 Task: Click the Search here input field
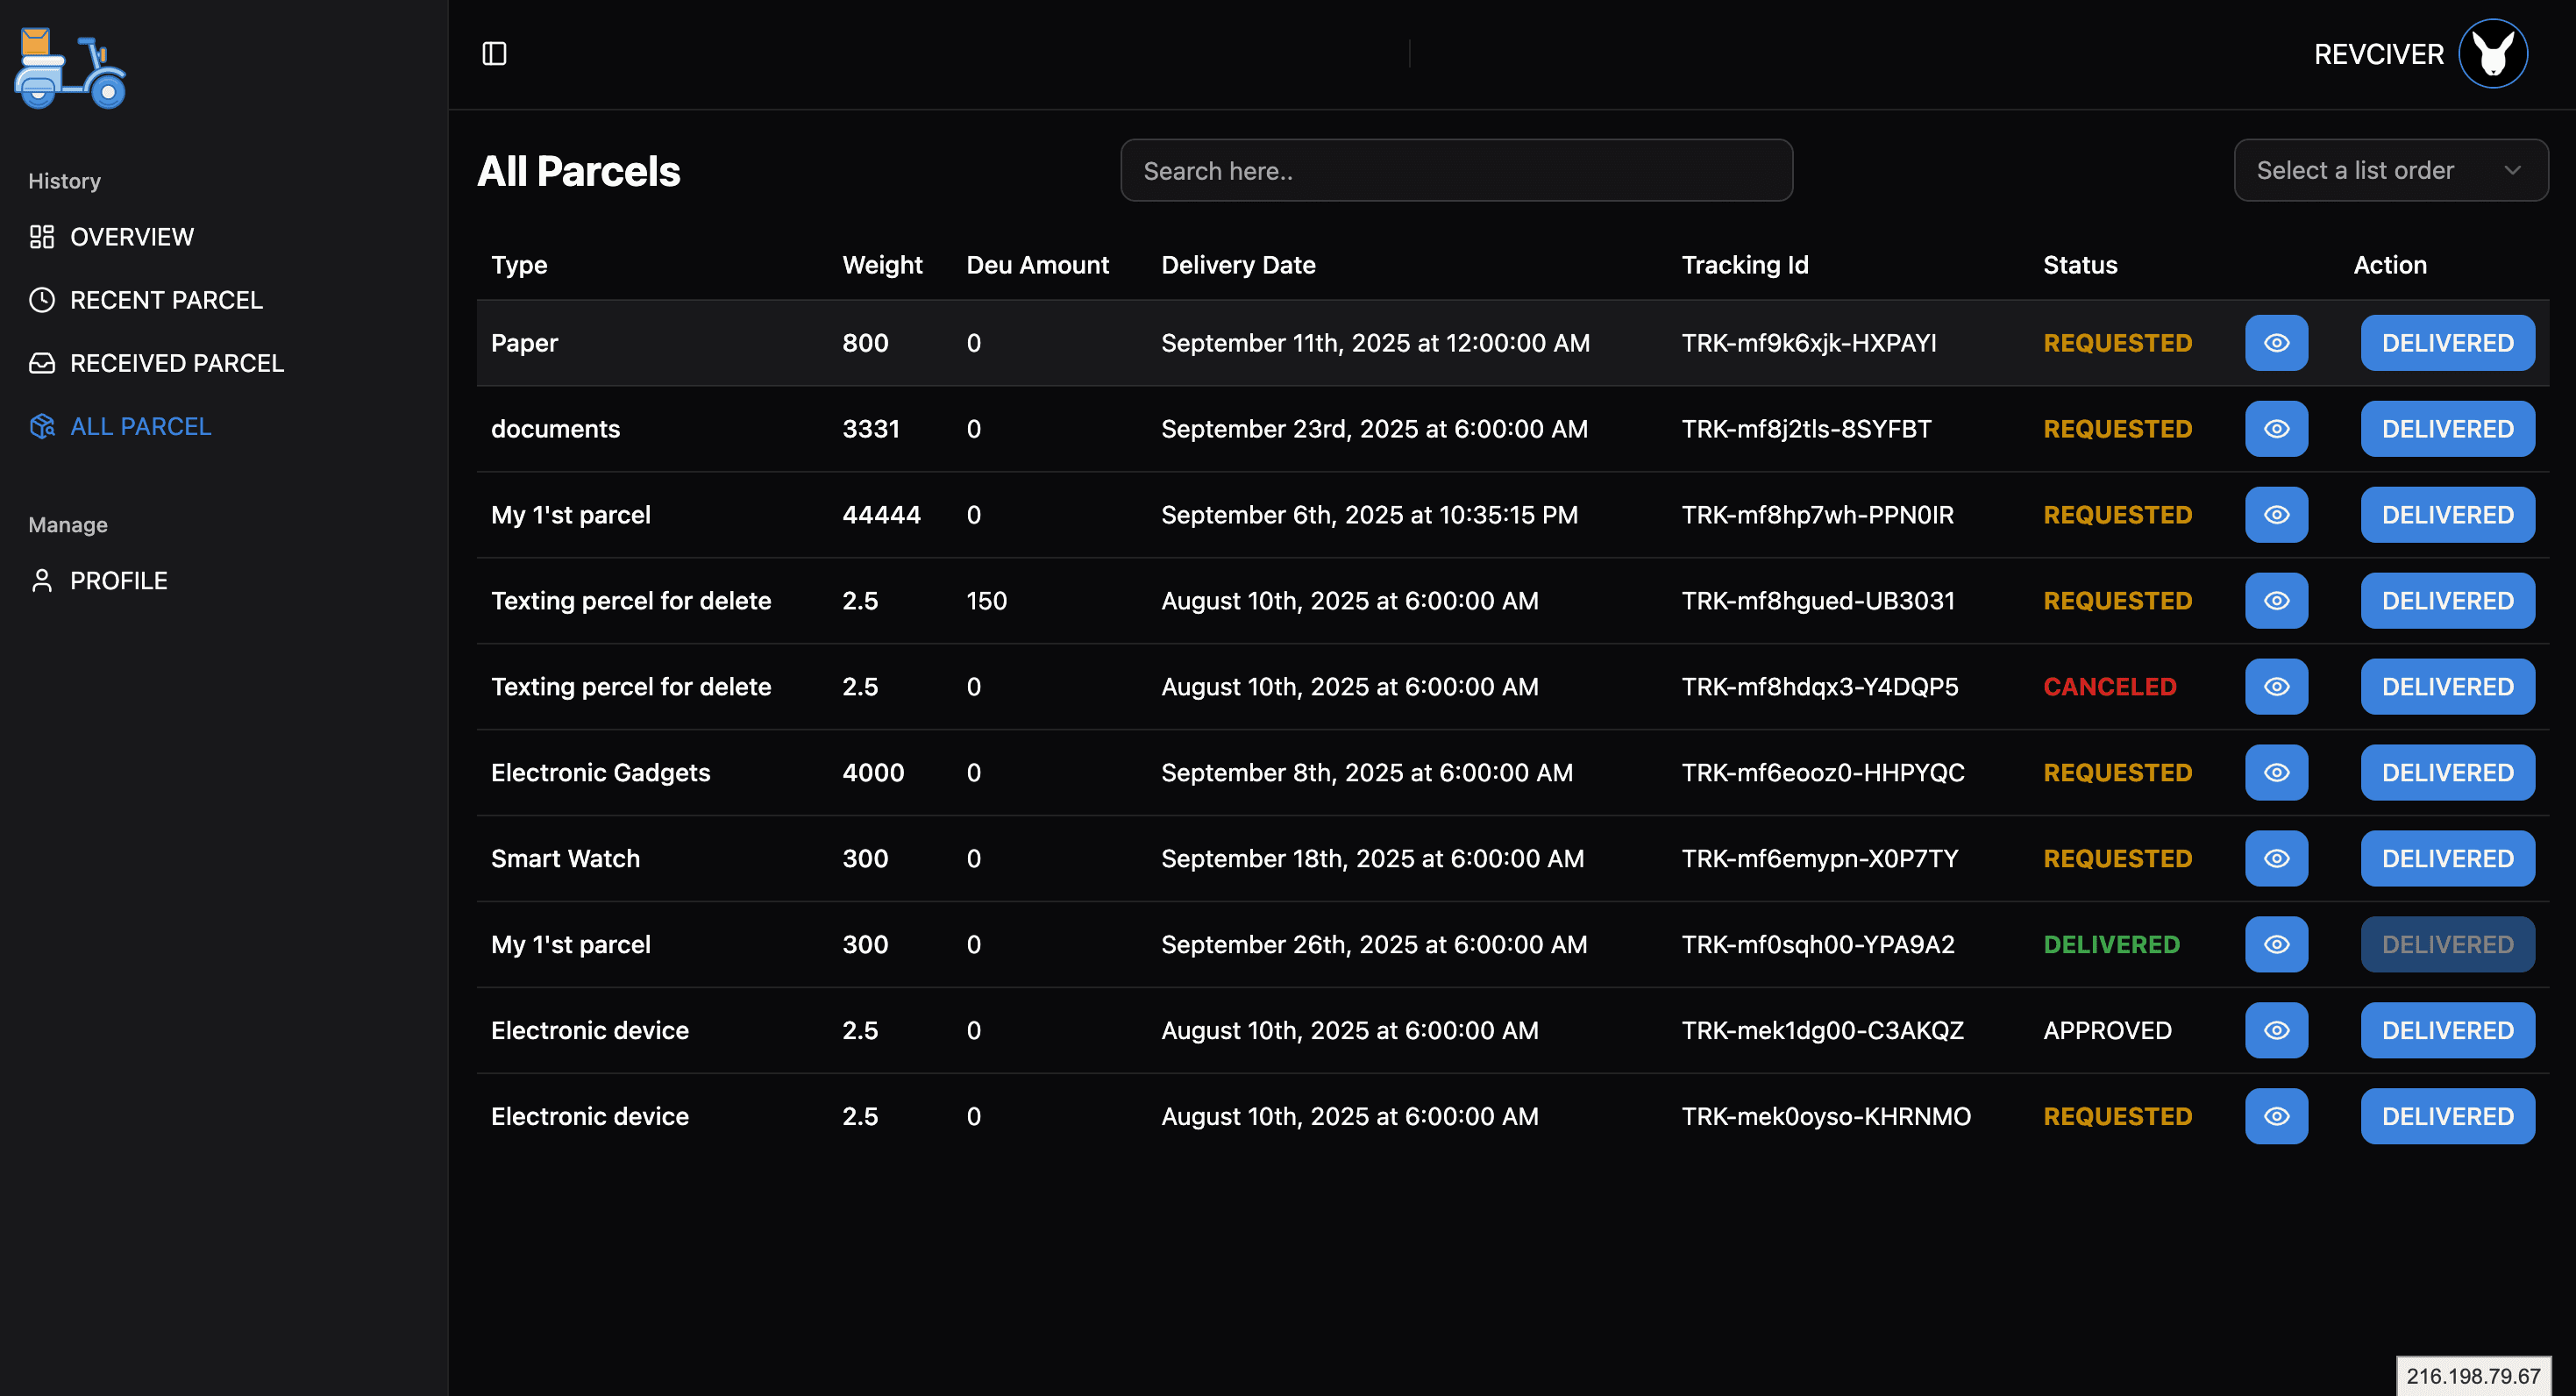pos(1455,171)
